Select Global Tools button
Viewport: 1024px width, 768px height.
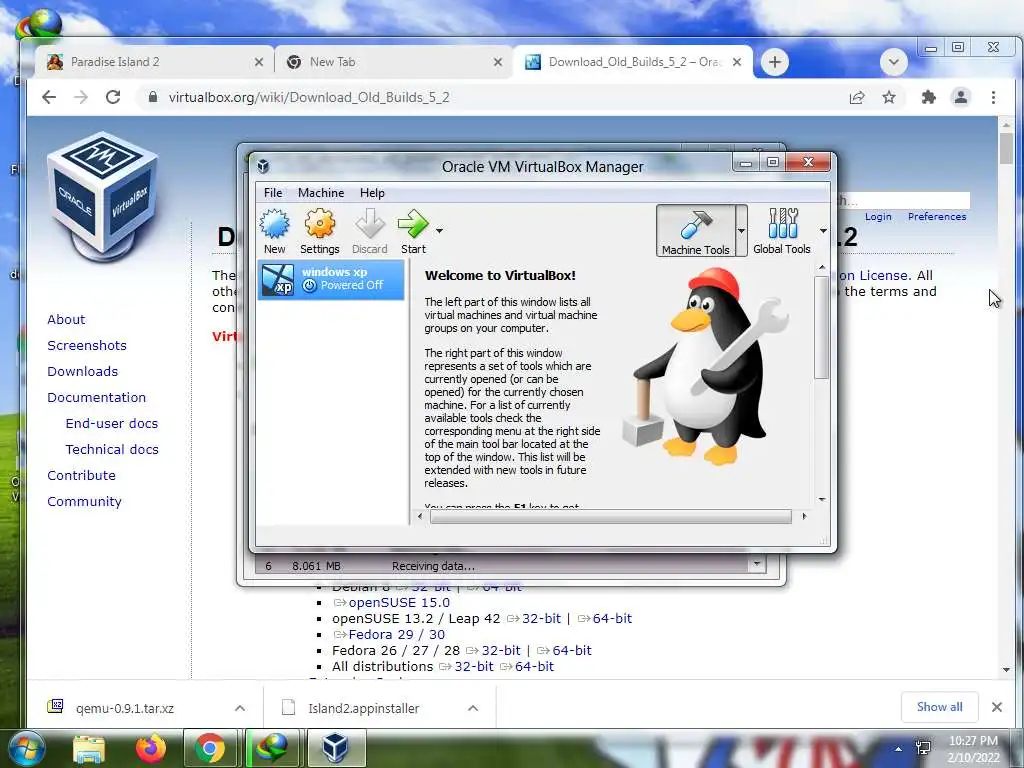click(782, 231)
